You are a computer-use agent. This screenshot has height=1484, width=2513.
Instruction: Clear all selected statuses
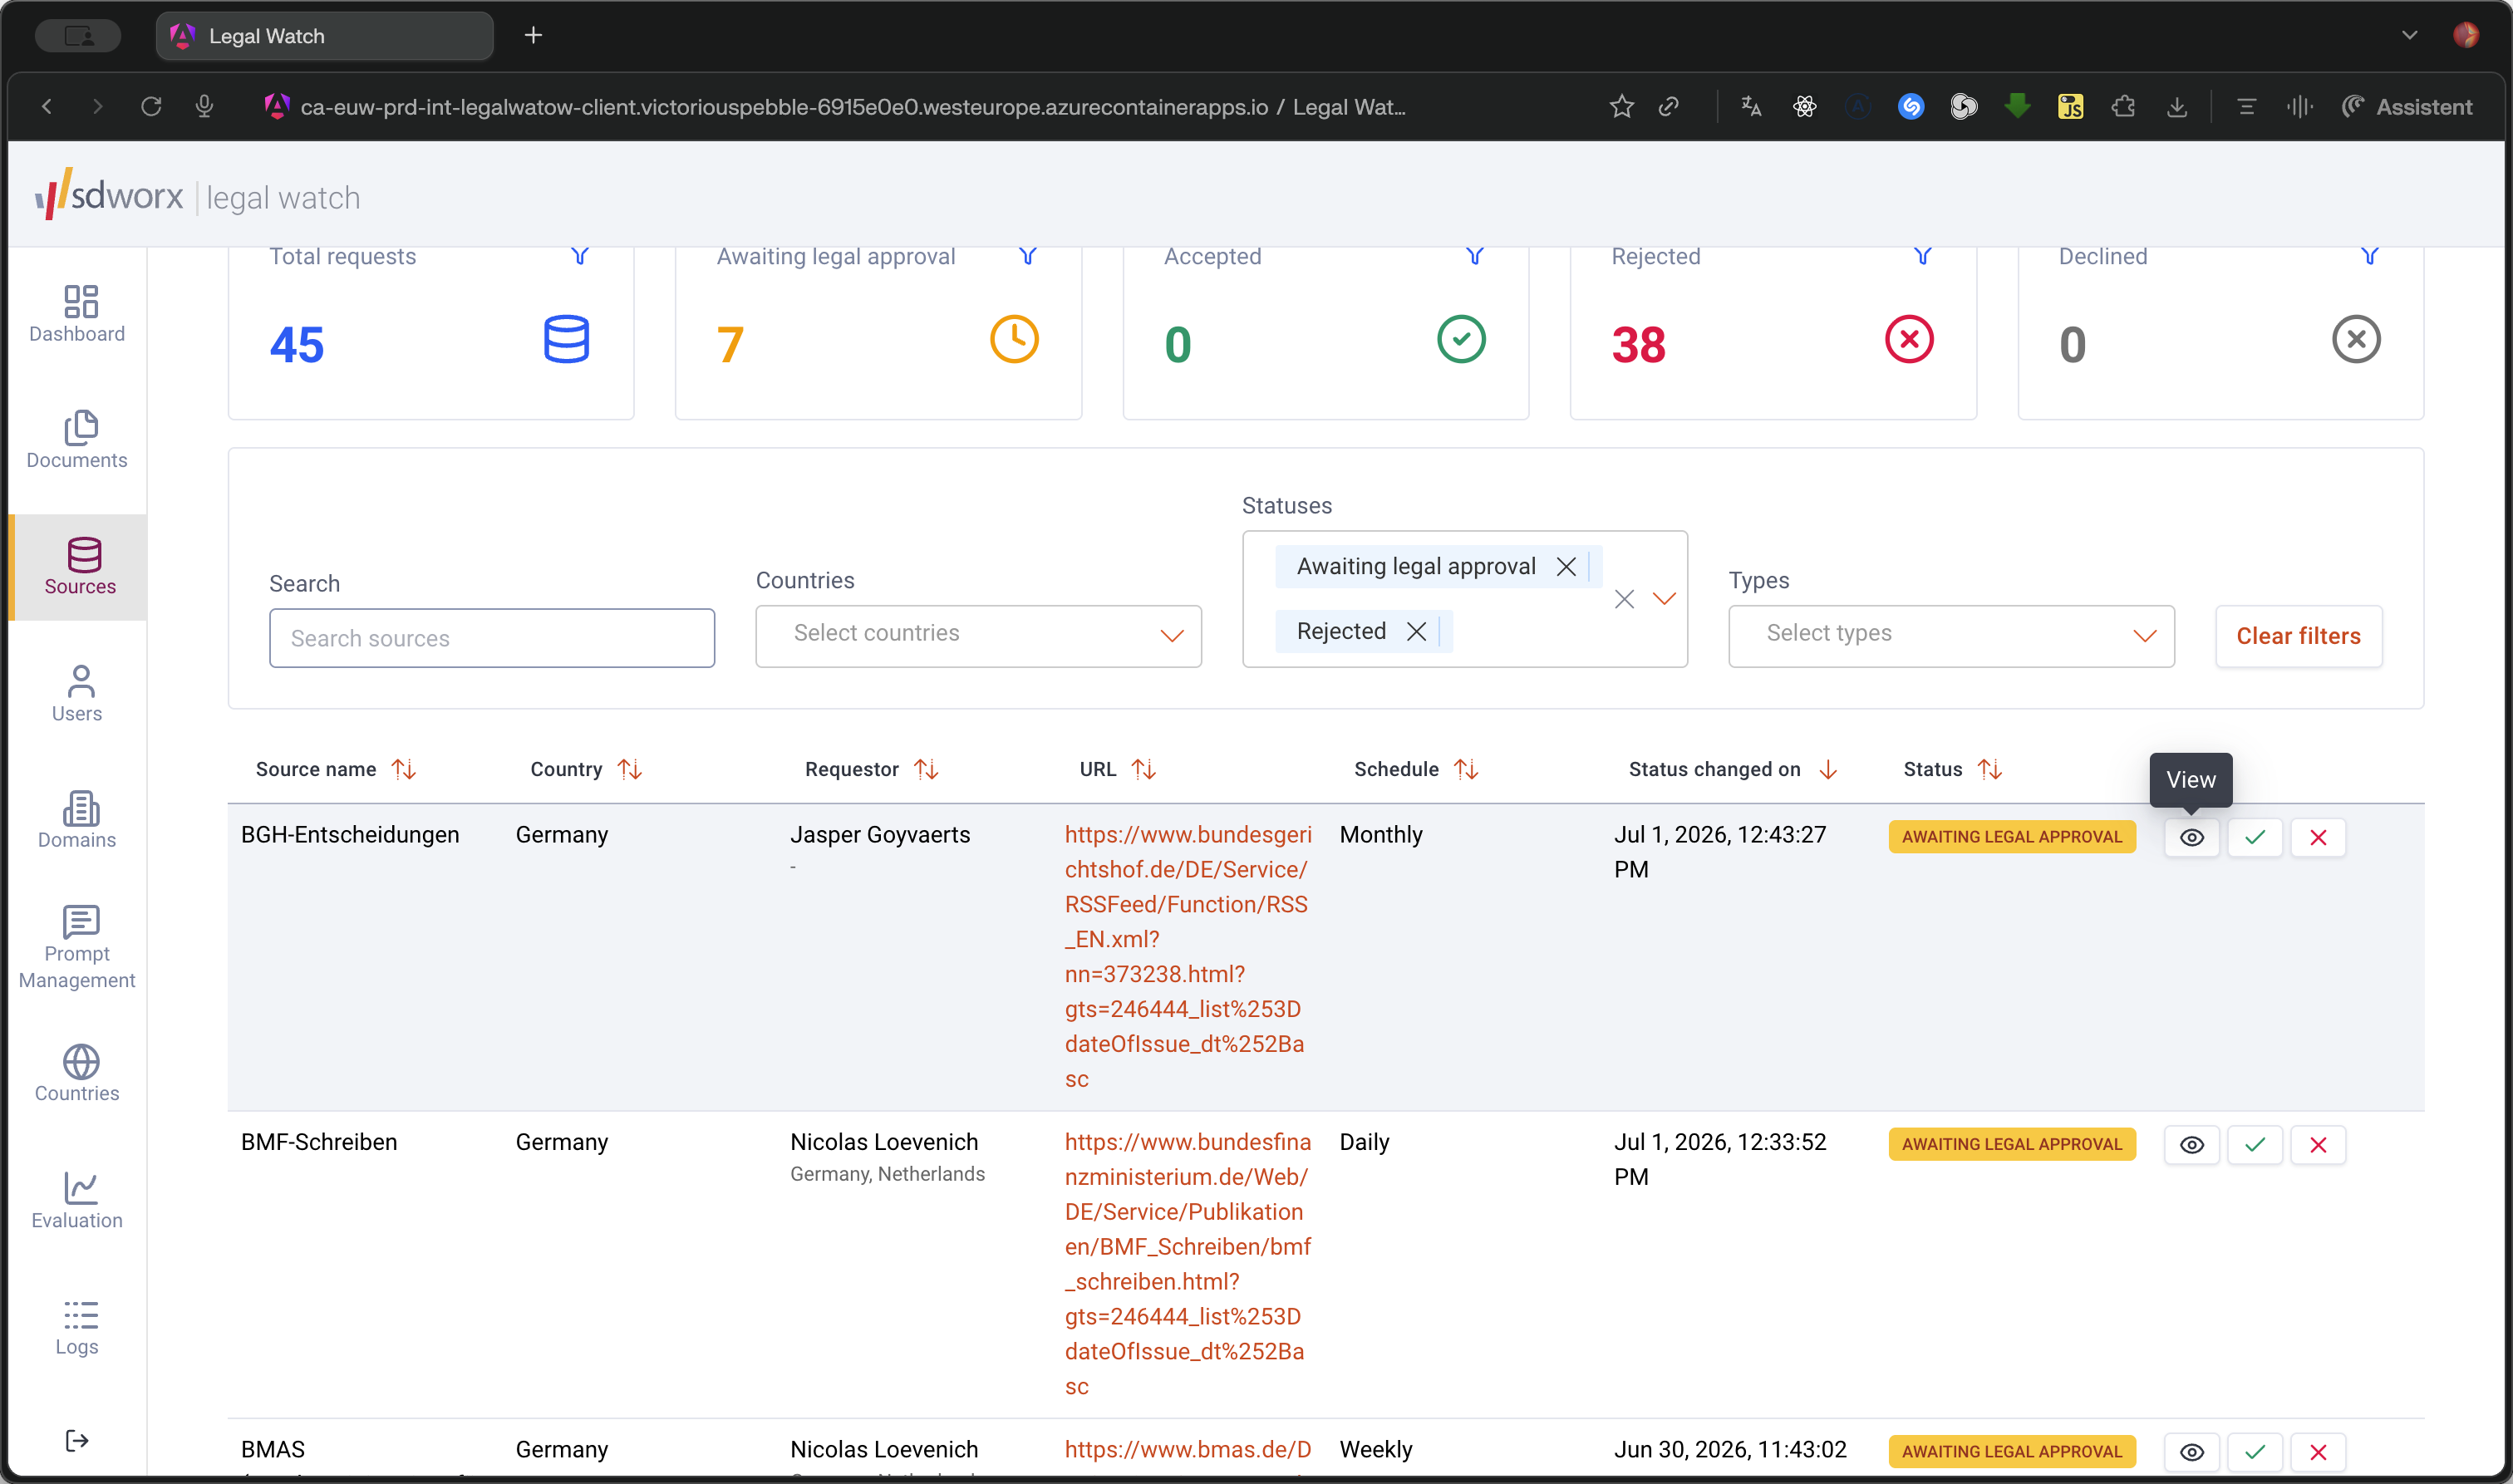point(1624,599)
